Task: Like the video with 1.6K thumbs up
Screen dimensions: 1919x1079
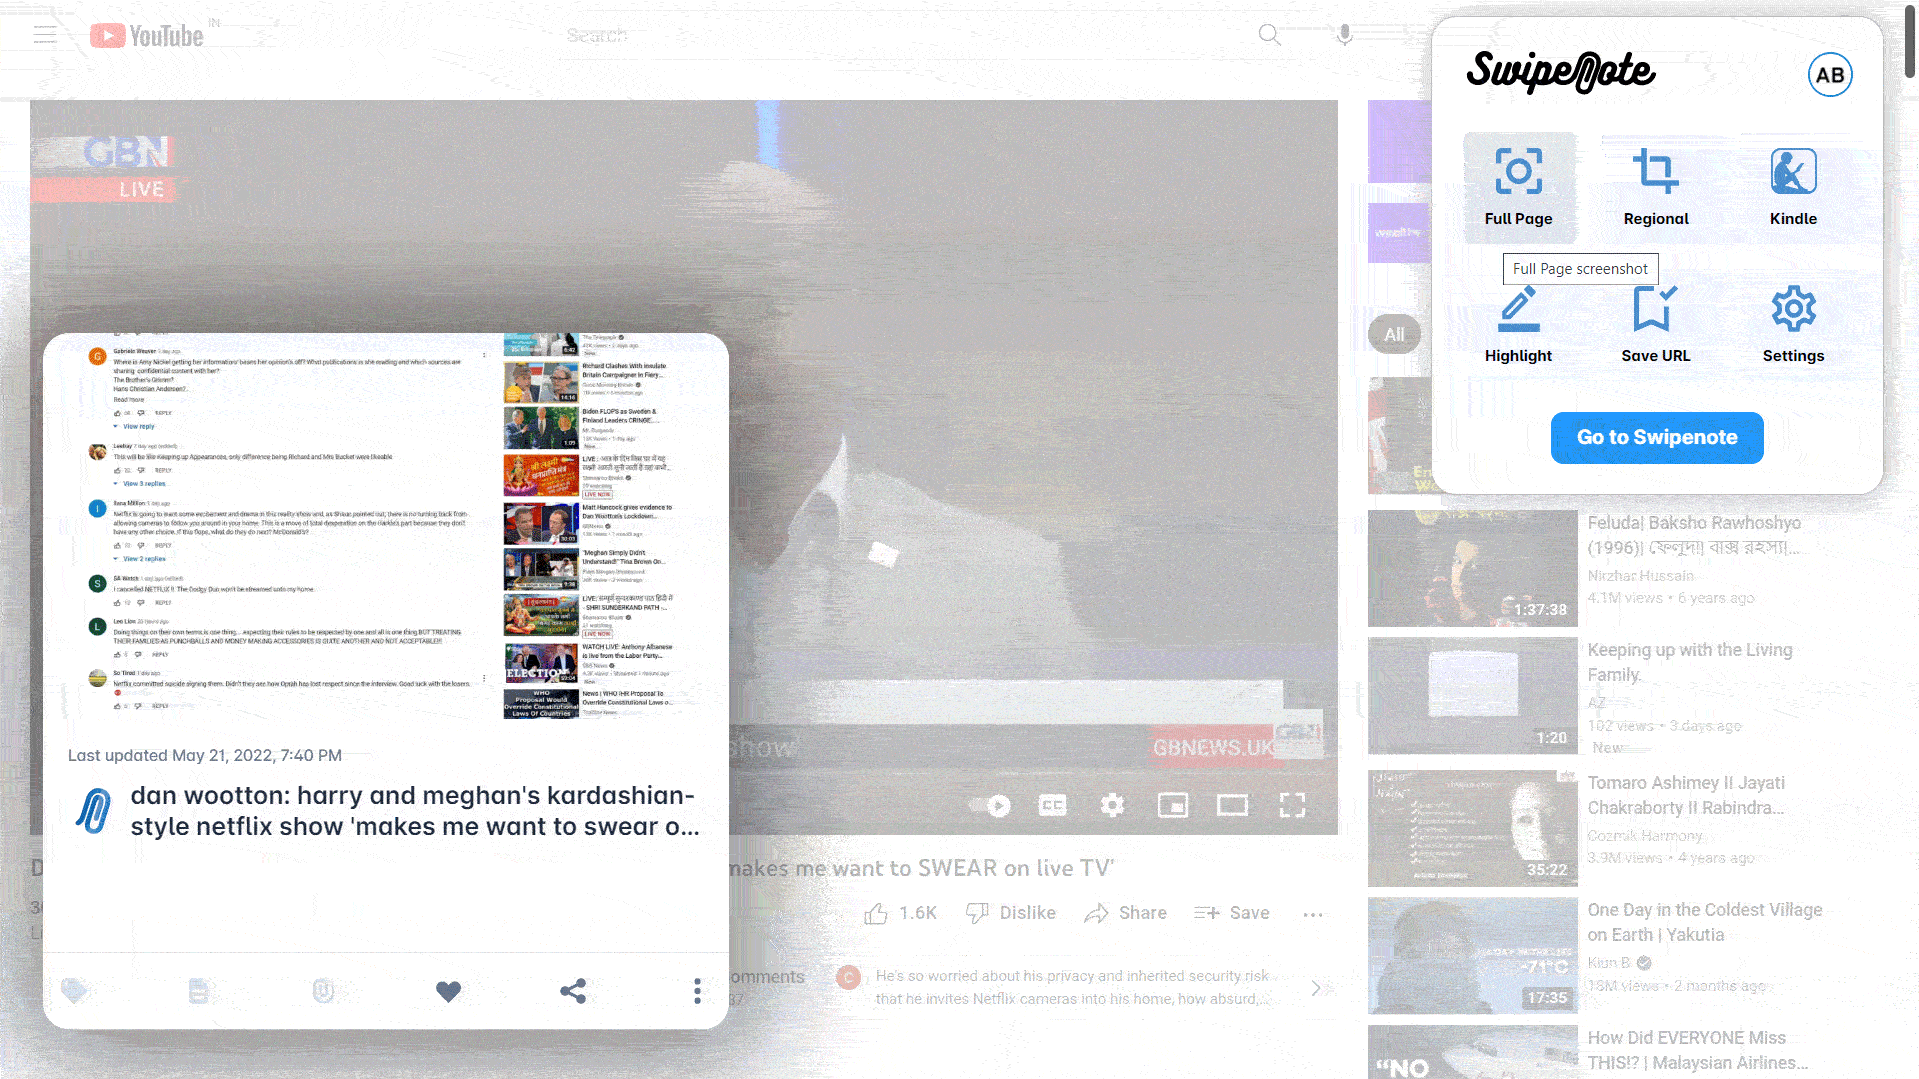Action: click(x=900, y=913)
